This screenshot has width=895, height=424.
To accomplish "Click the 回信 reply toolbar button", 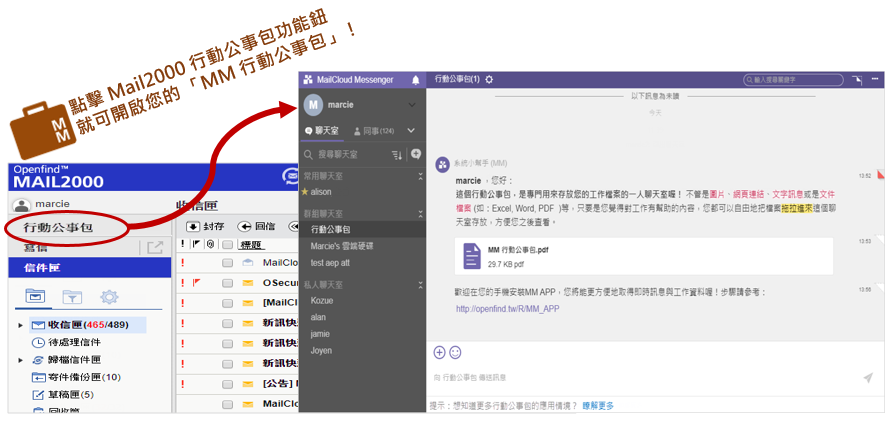I will [256, 227].
